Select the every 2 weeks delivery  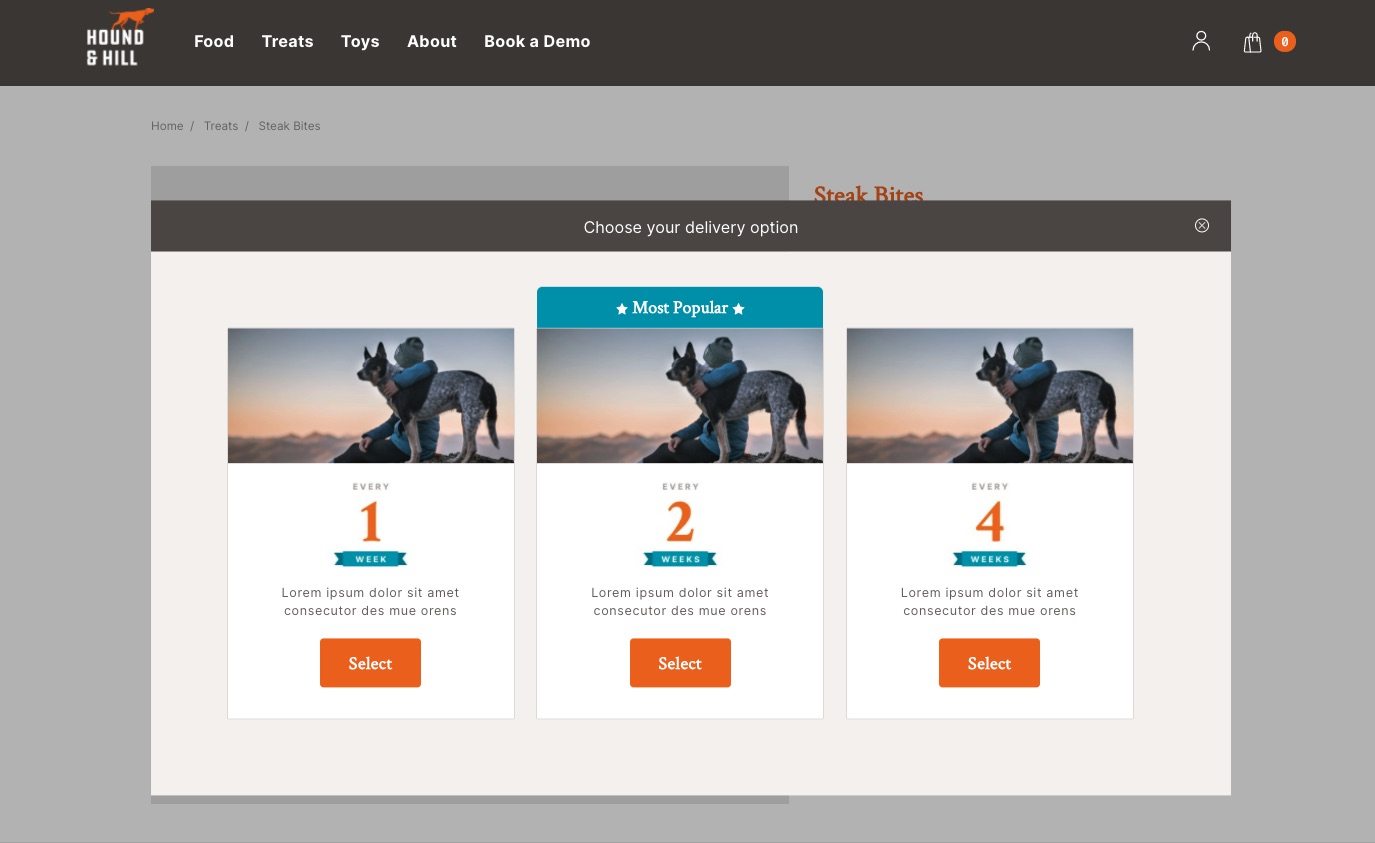[x=680, y=663]
